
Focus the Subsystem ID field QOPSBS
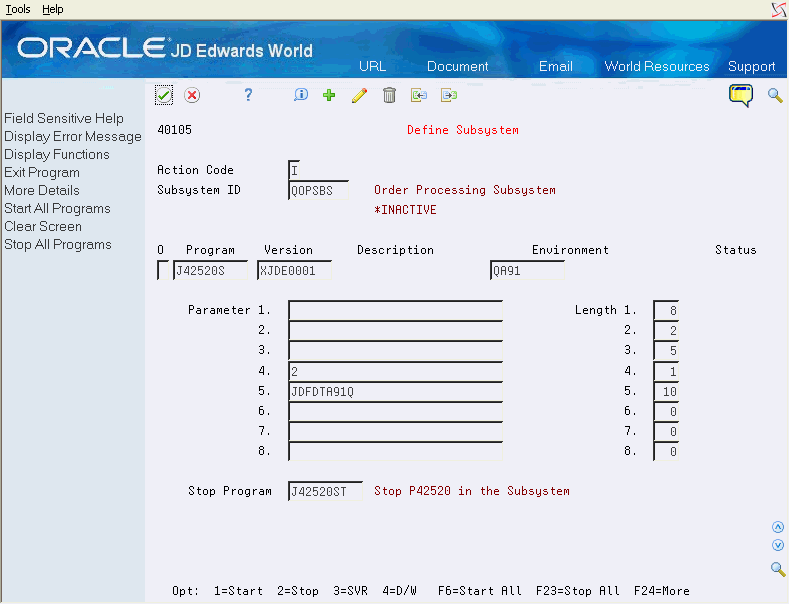click(x=318, y=191)
